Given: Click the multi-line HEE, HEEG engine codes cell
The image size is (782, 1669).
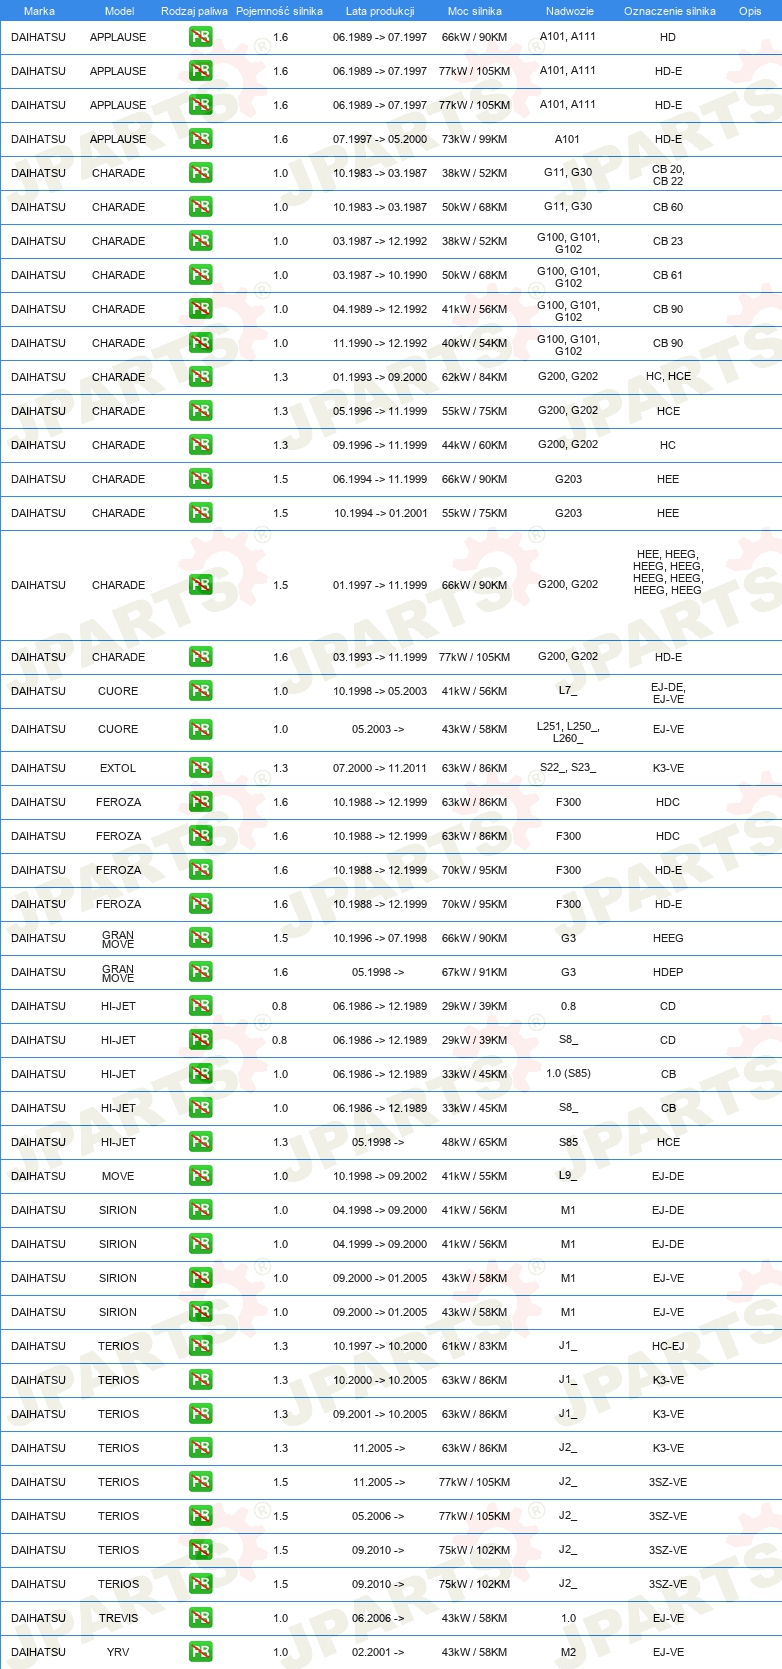Looking at the screenshot, I should 668,572.
